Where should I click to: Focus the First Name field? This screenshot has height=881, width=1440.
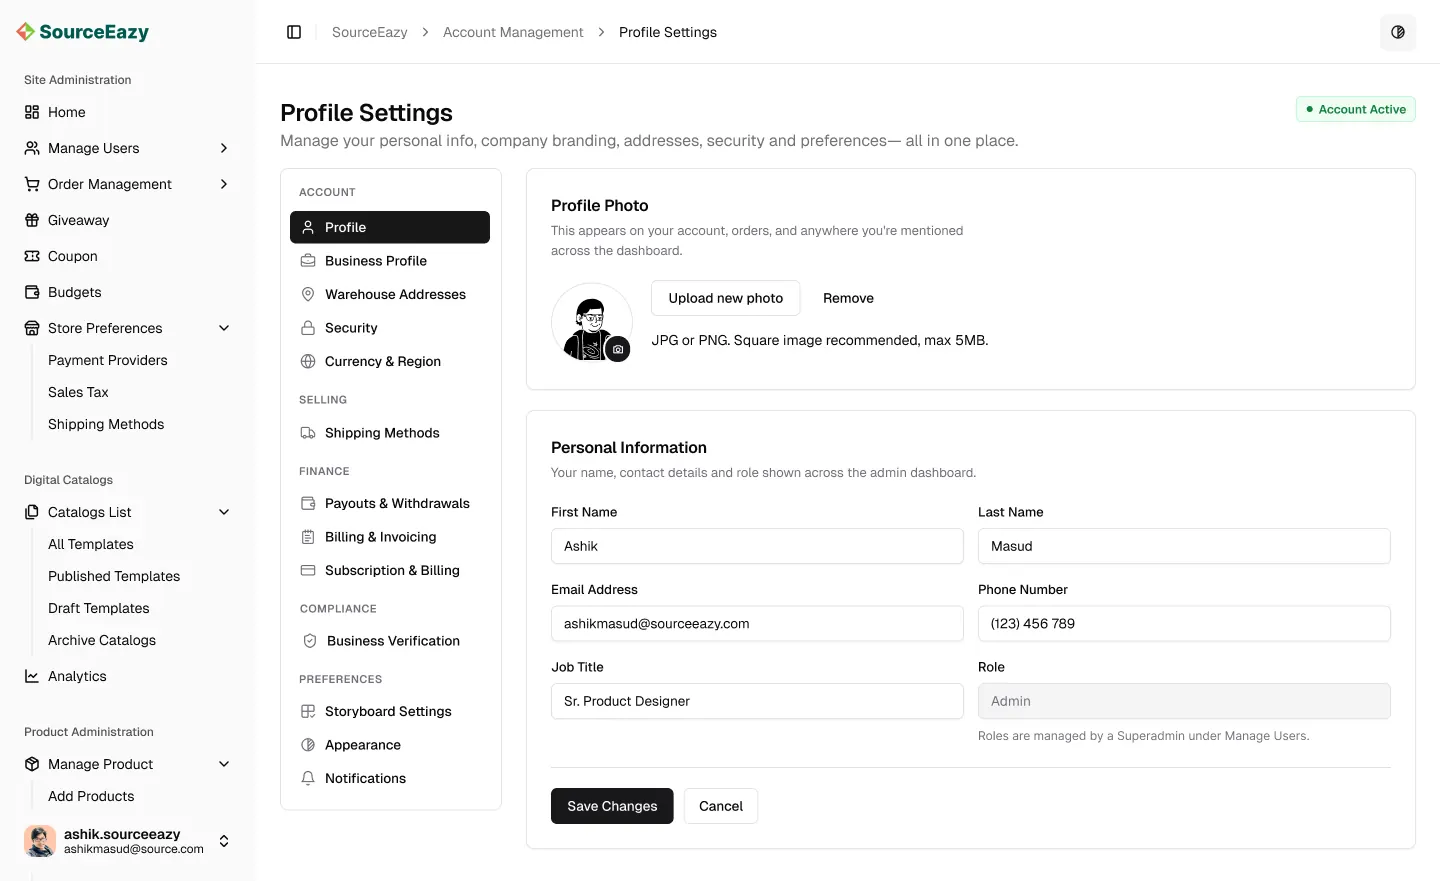click(x=757, y=546)
